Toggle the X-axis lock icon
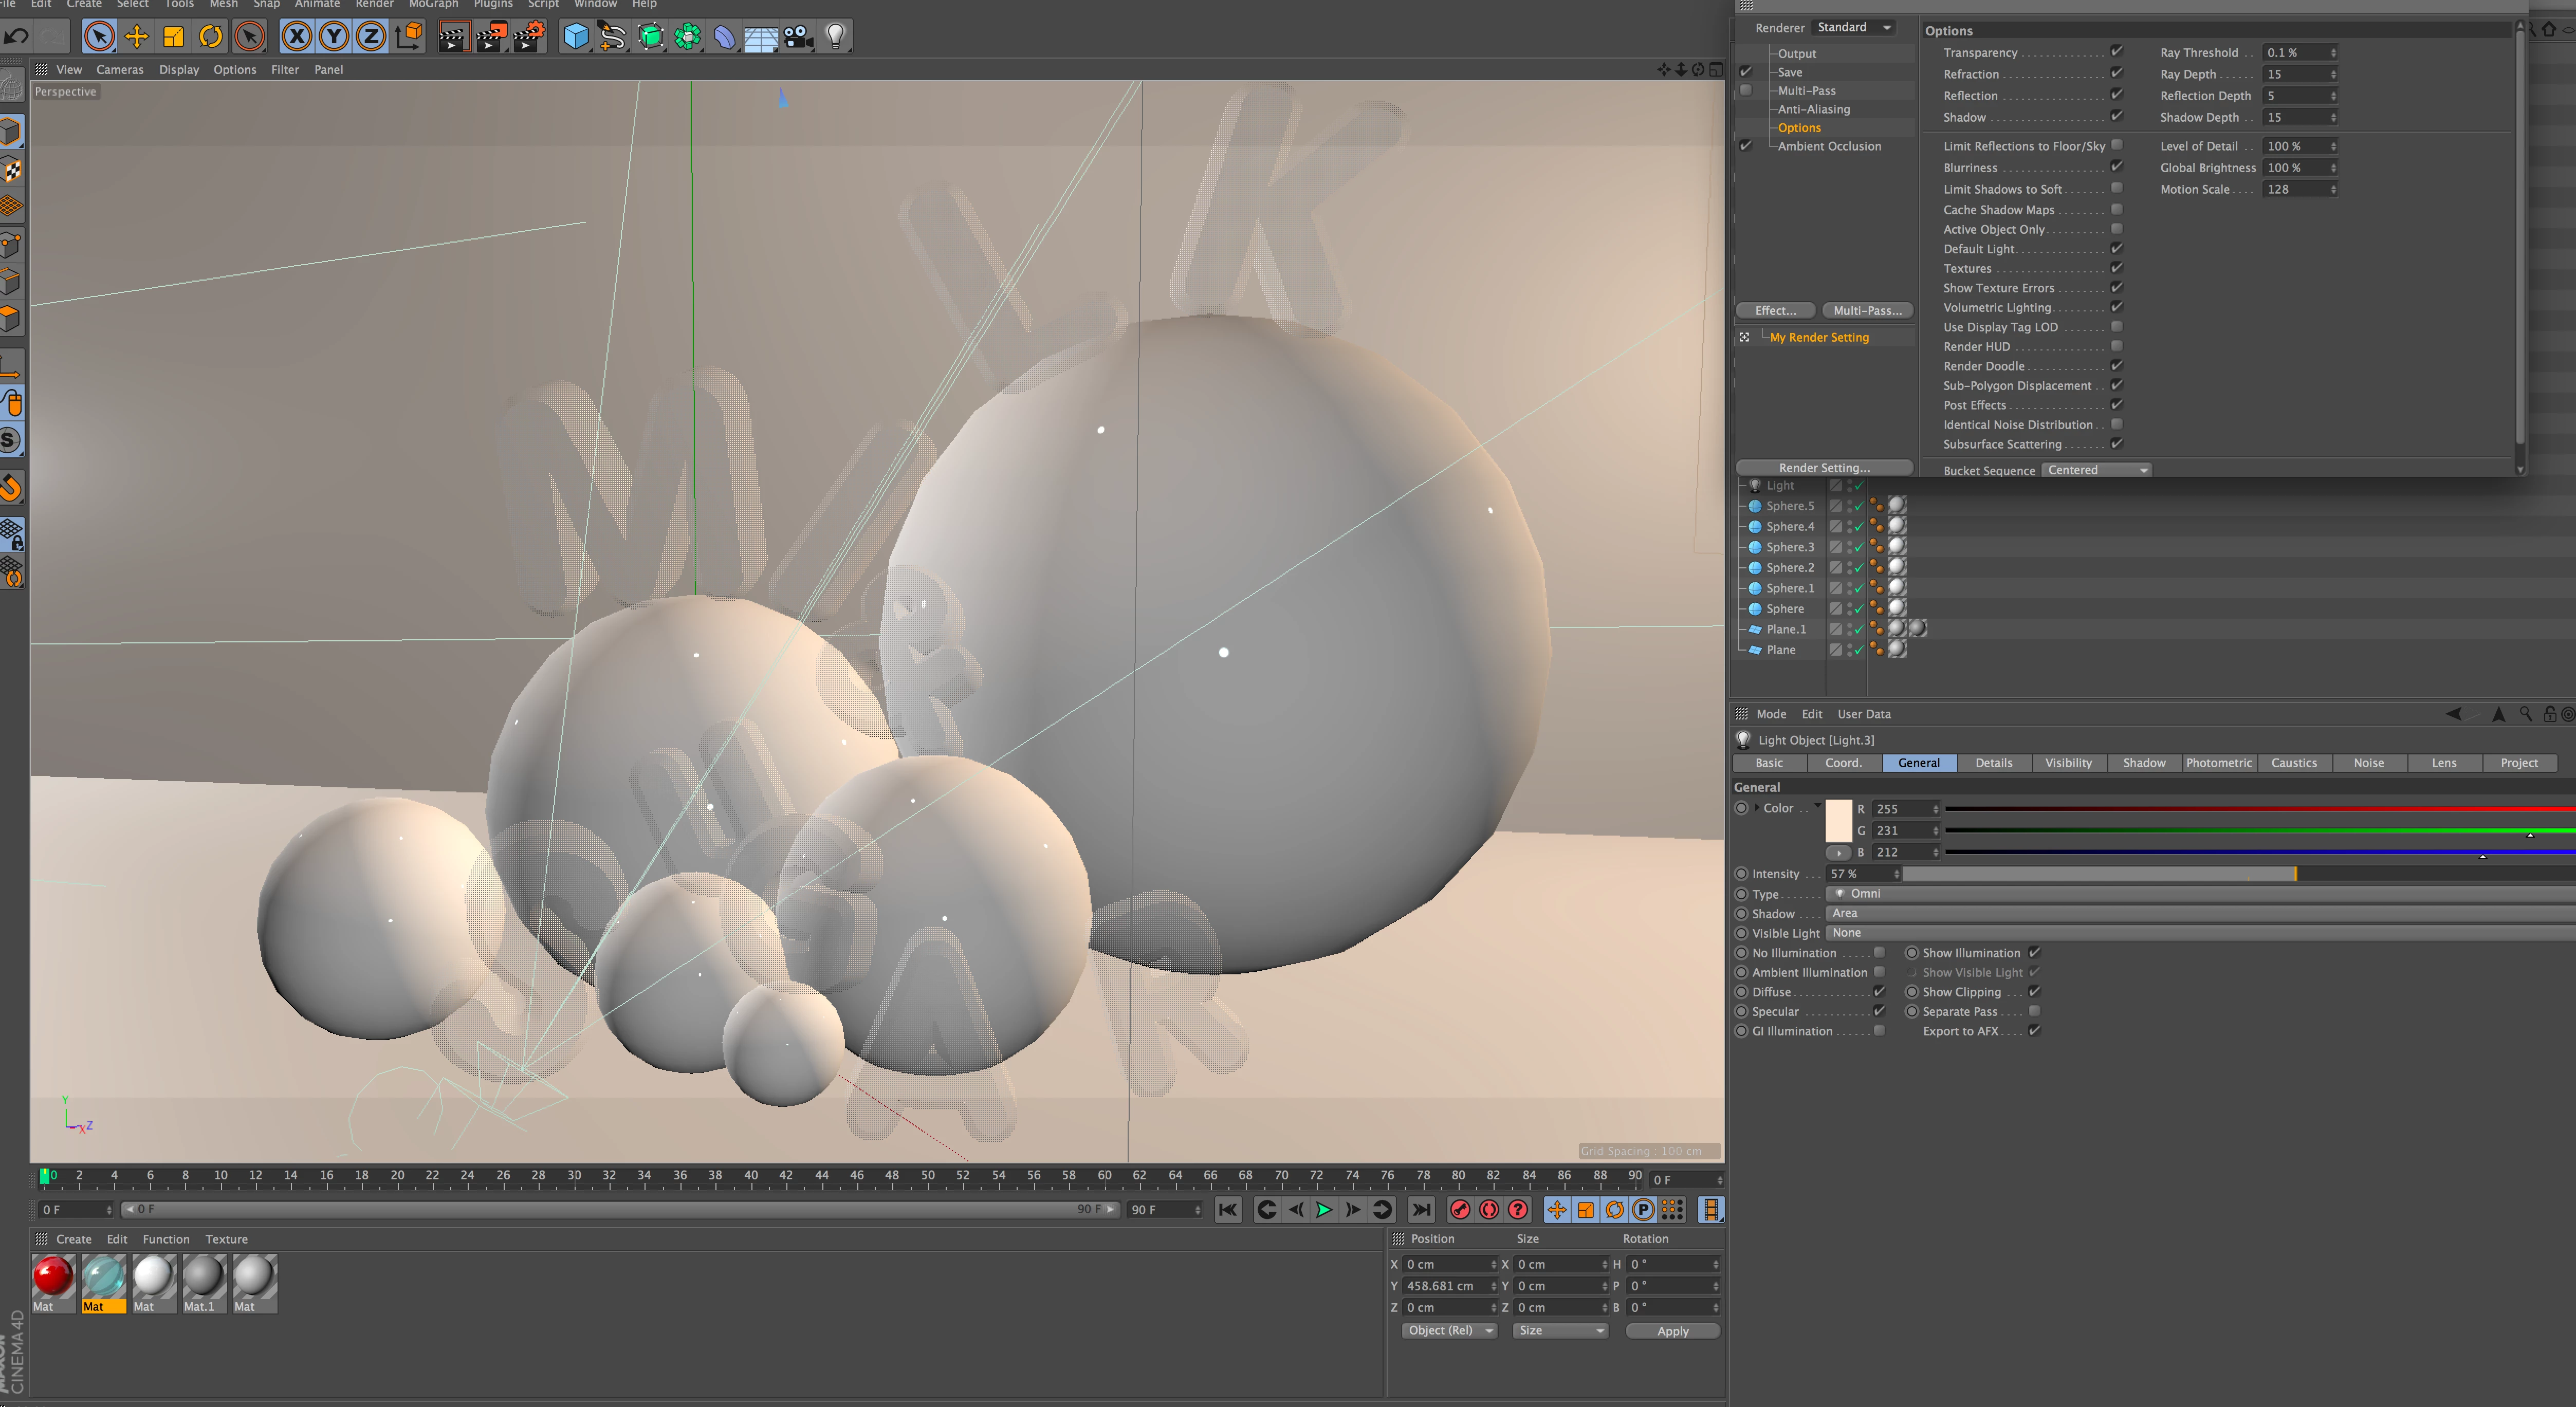2576x1407 pixels. click(x=296, y=37)
